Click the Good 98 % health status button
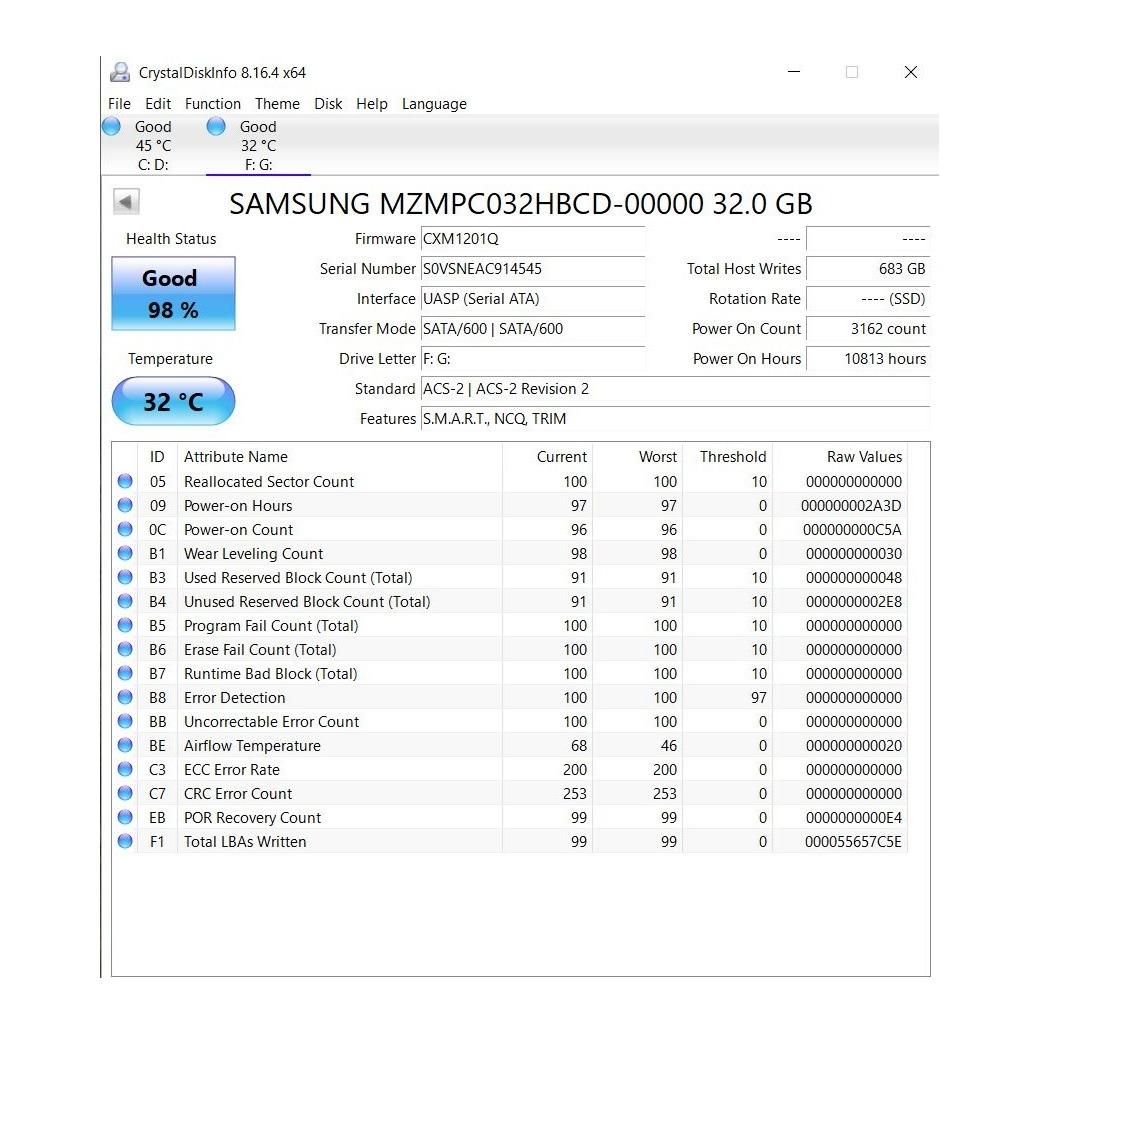The image size is (1128, 1128). [173, 294]
